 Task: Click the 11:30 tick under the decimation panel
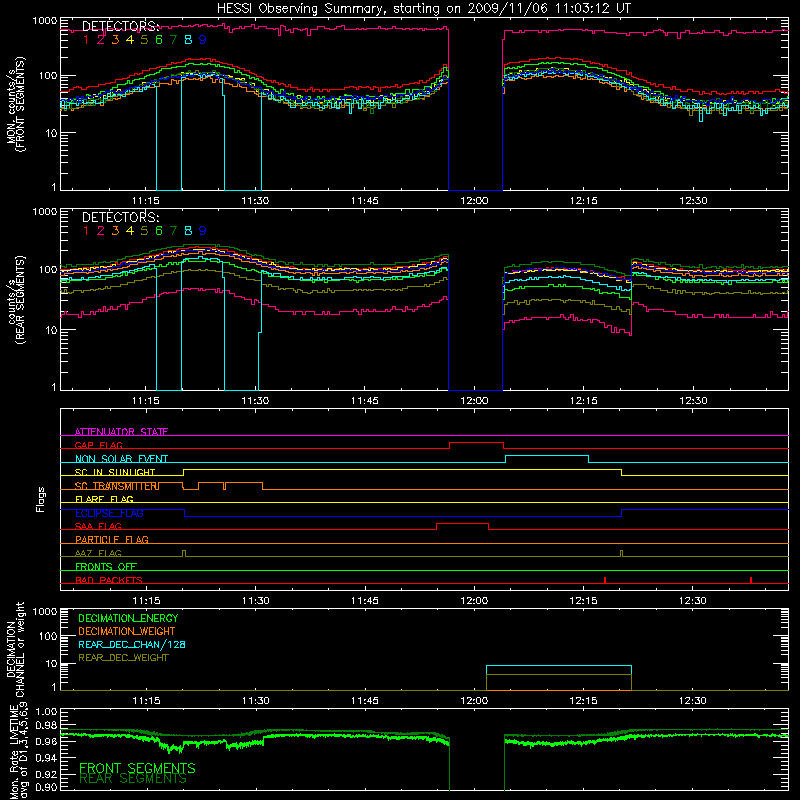255,701
